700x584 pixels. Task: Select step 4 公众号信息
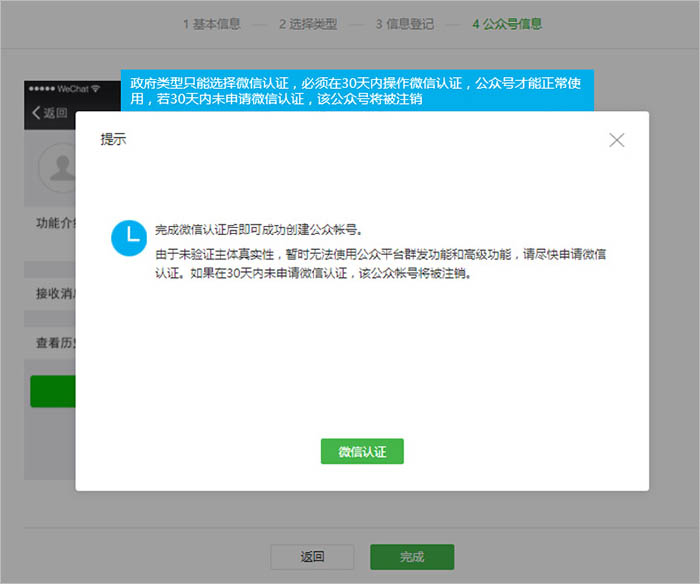(x=507, y=24)
